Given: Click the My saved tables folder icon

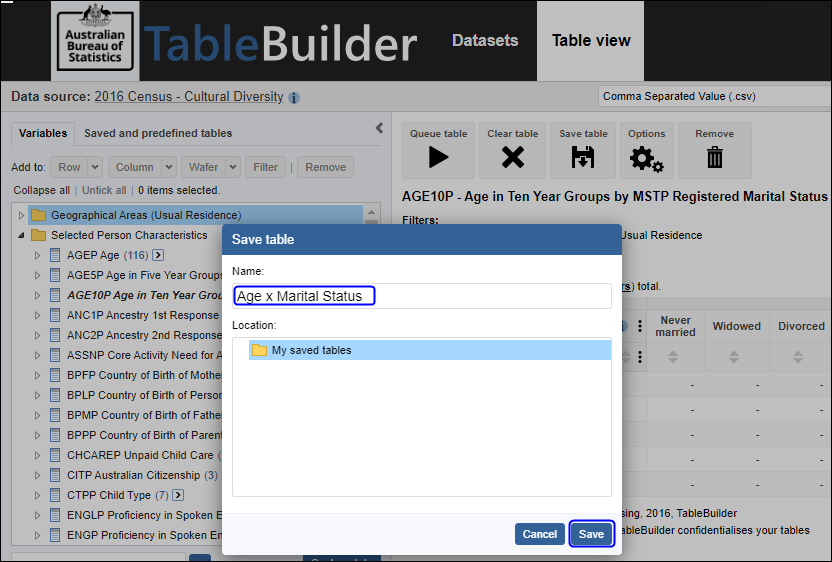Looking at the screenshot, I should [x=259, y=350].
